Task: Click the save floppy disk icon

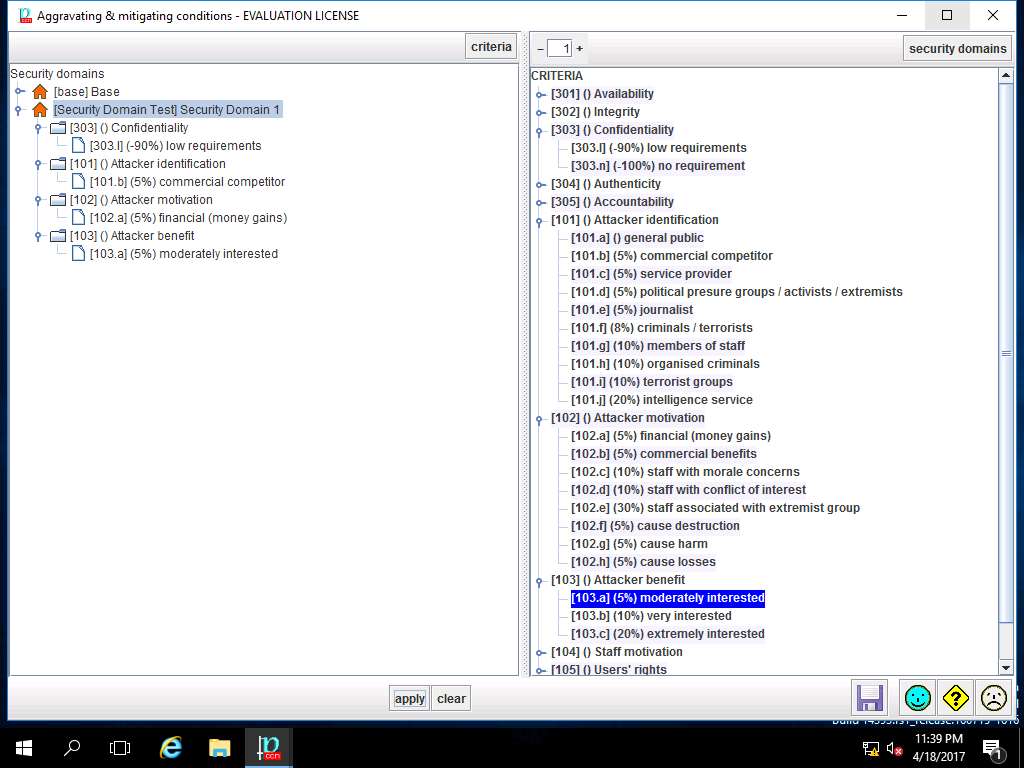Action: (869, 698)
